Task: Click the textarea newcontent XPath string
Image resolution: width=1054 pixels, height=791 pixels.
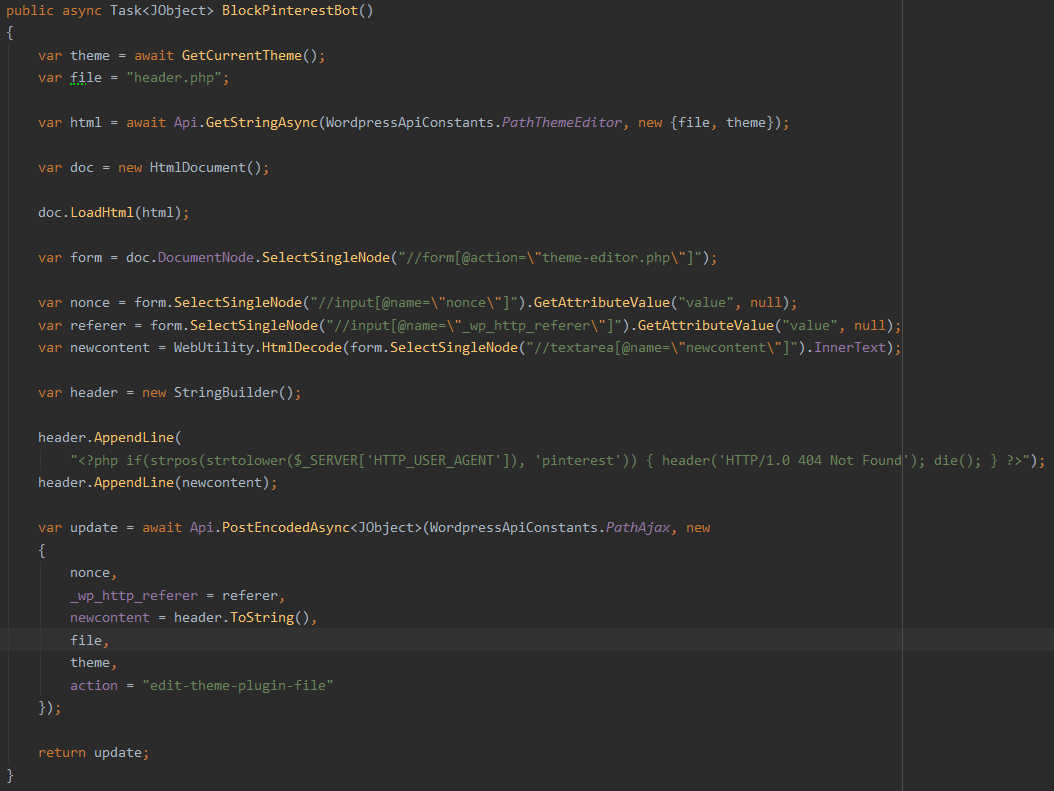Action: click(x=661, y=348)
